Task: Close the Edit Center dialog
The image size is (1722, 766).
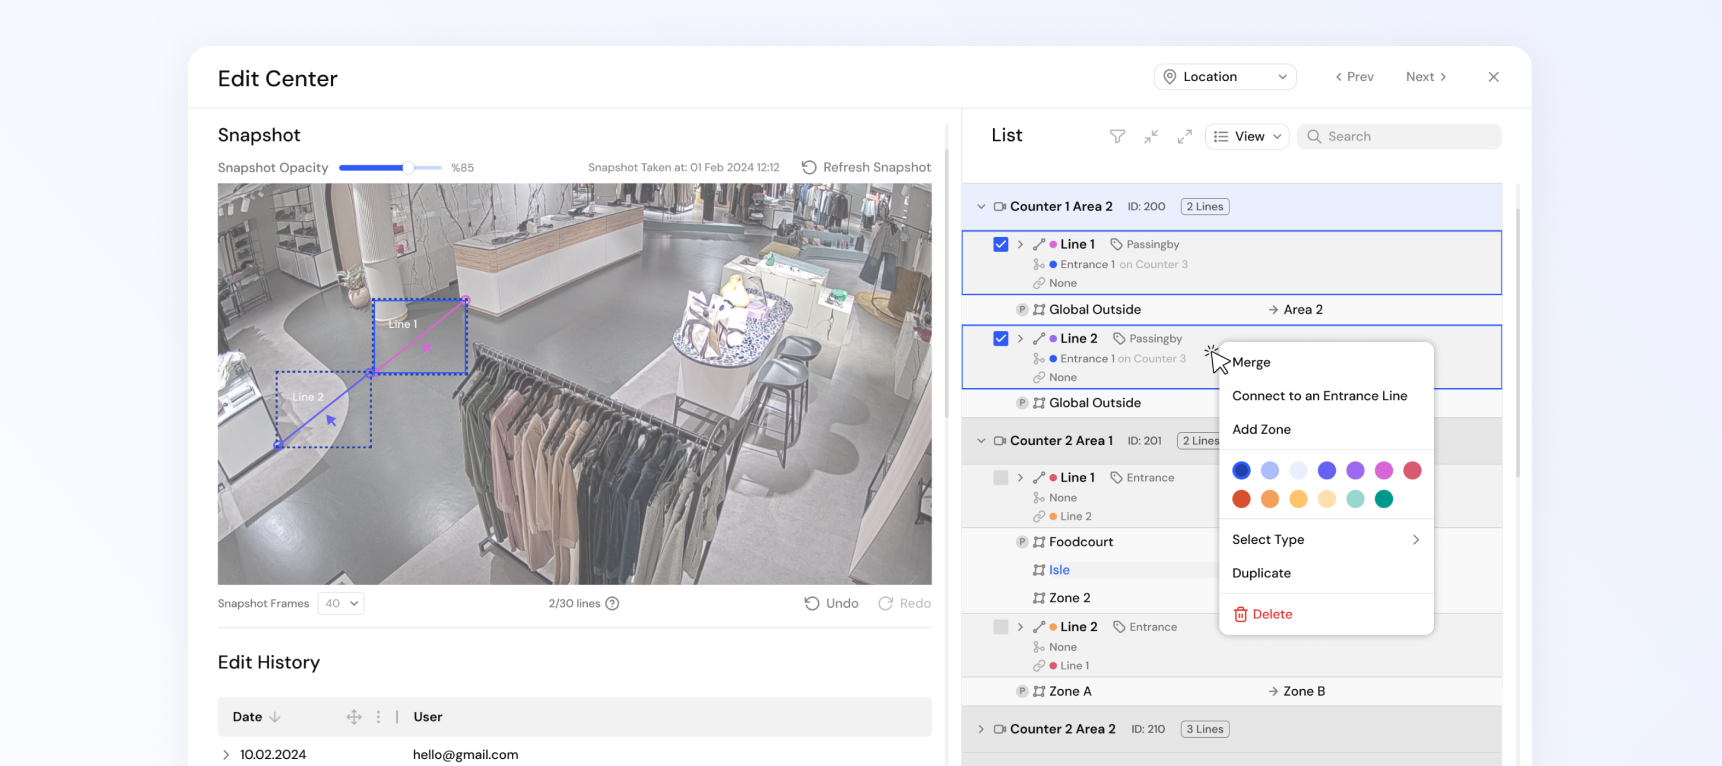Action: tap(1493, 77)
